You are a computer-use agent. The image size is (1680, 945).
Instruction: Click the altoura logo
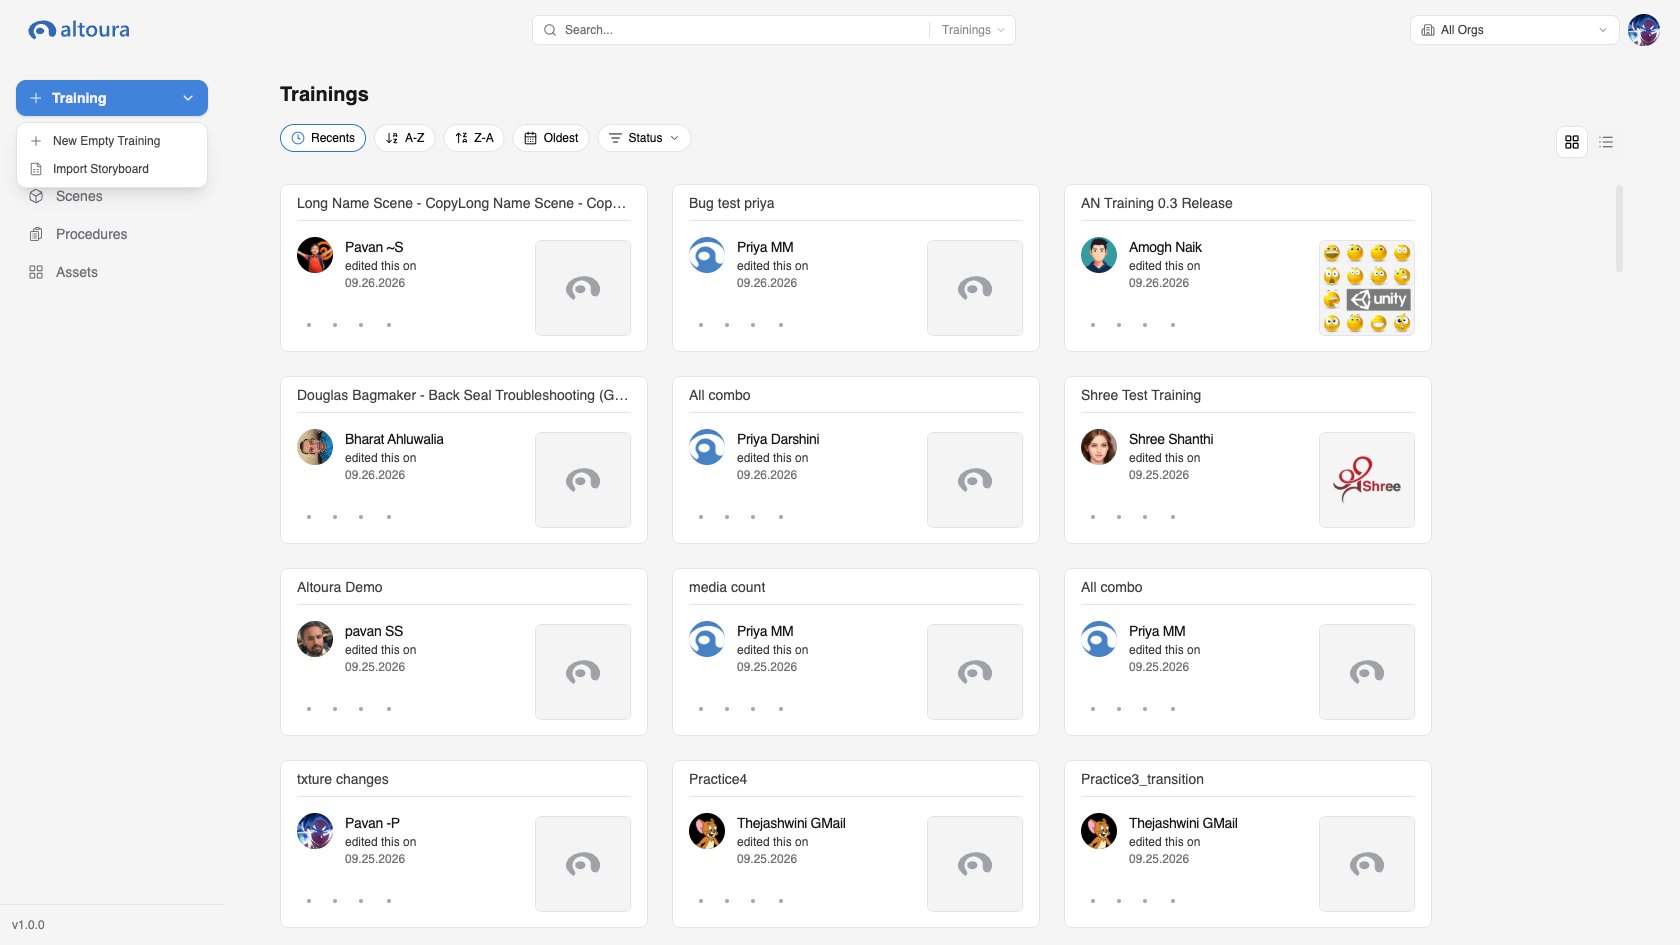pos(79,30)
